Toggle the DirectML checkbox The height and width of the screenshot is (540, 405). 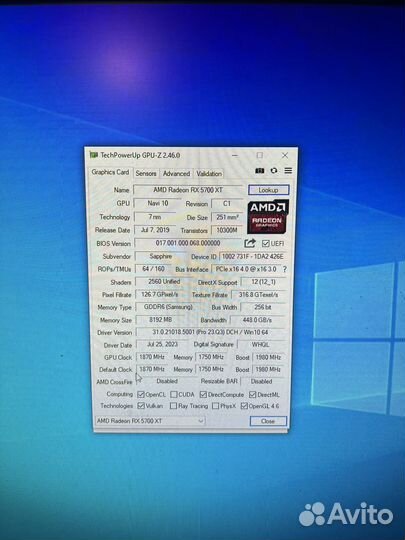(x=252, y=394)
